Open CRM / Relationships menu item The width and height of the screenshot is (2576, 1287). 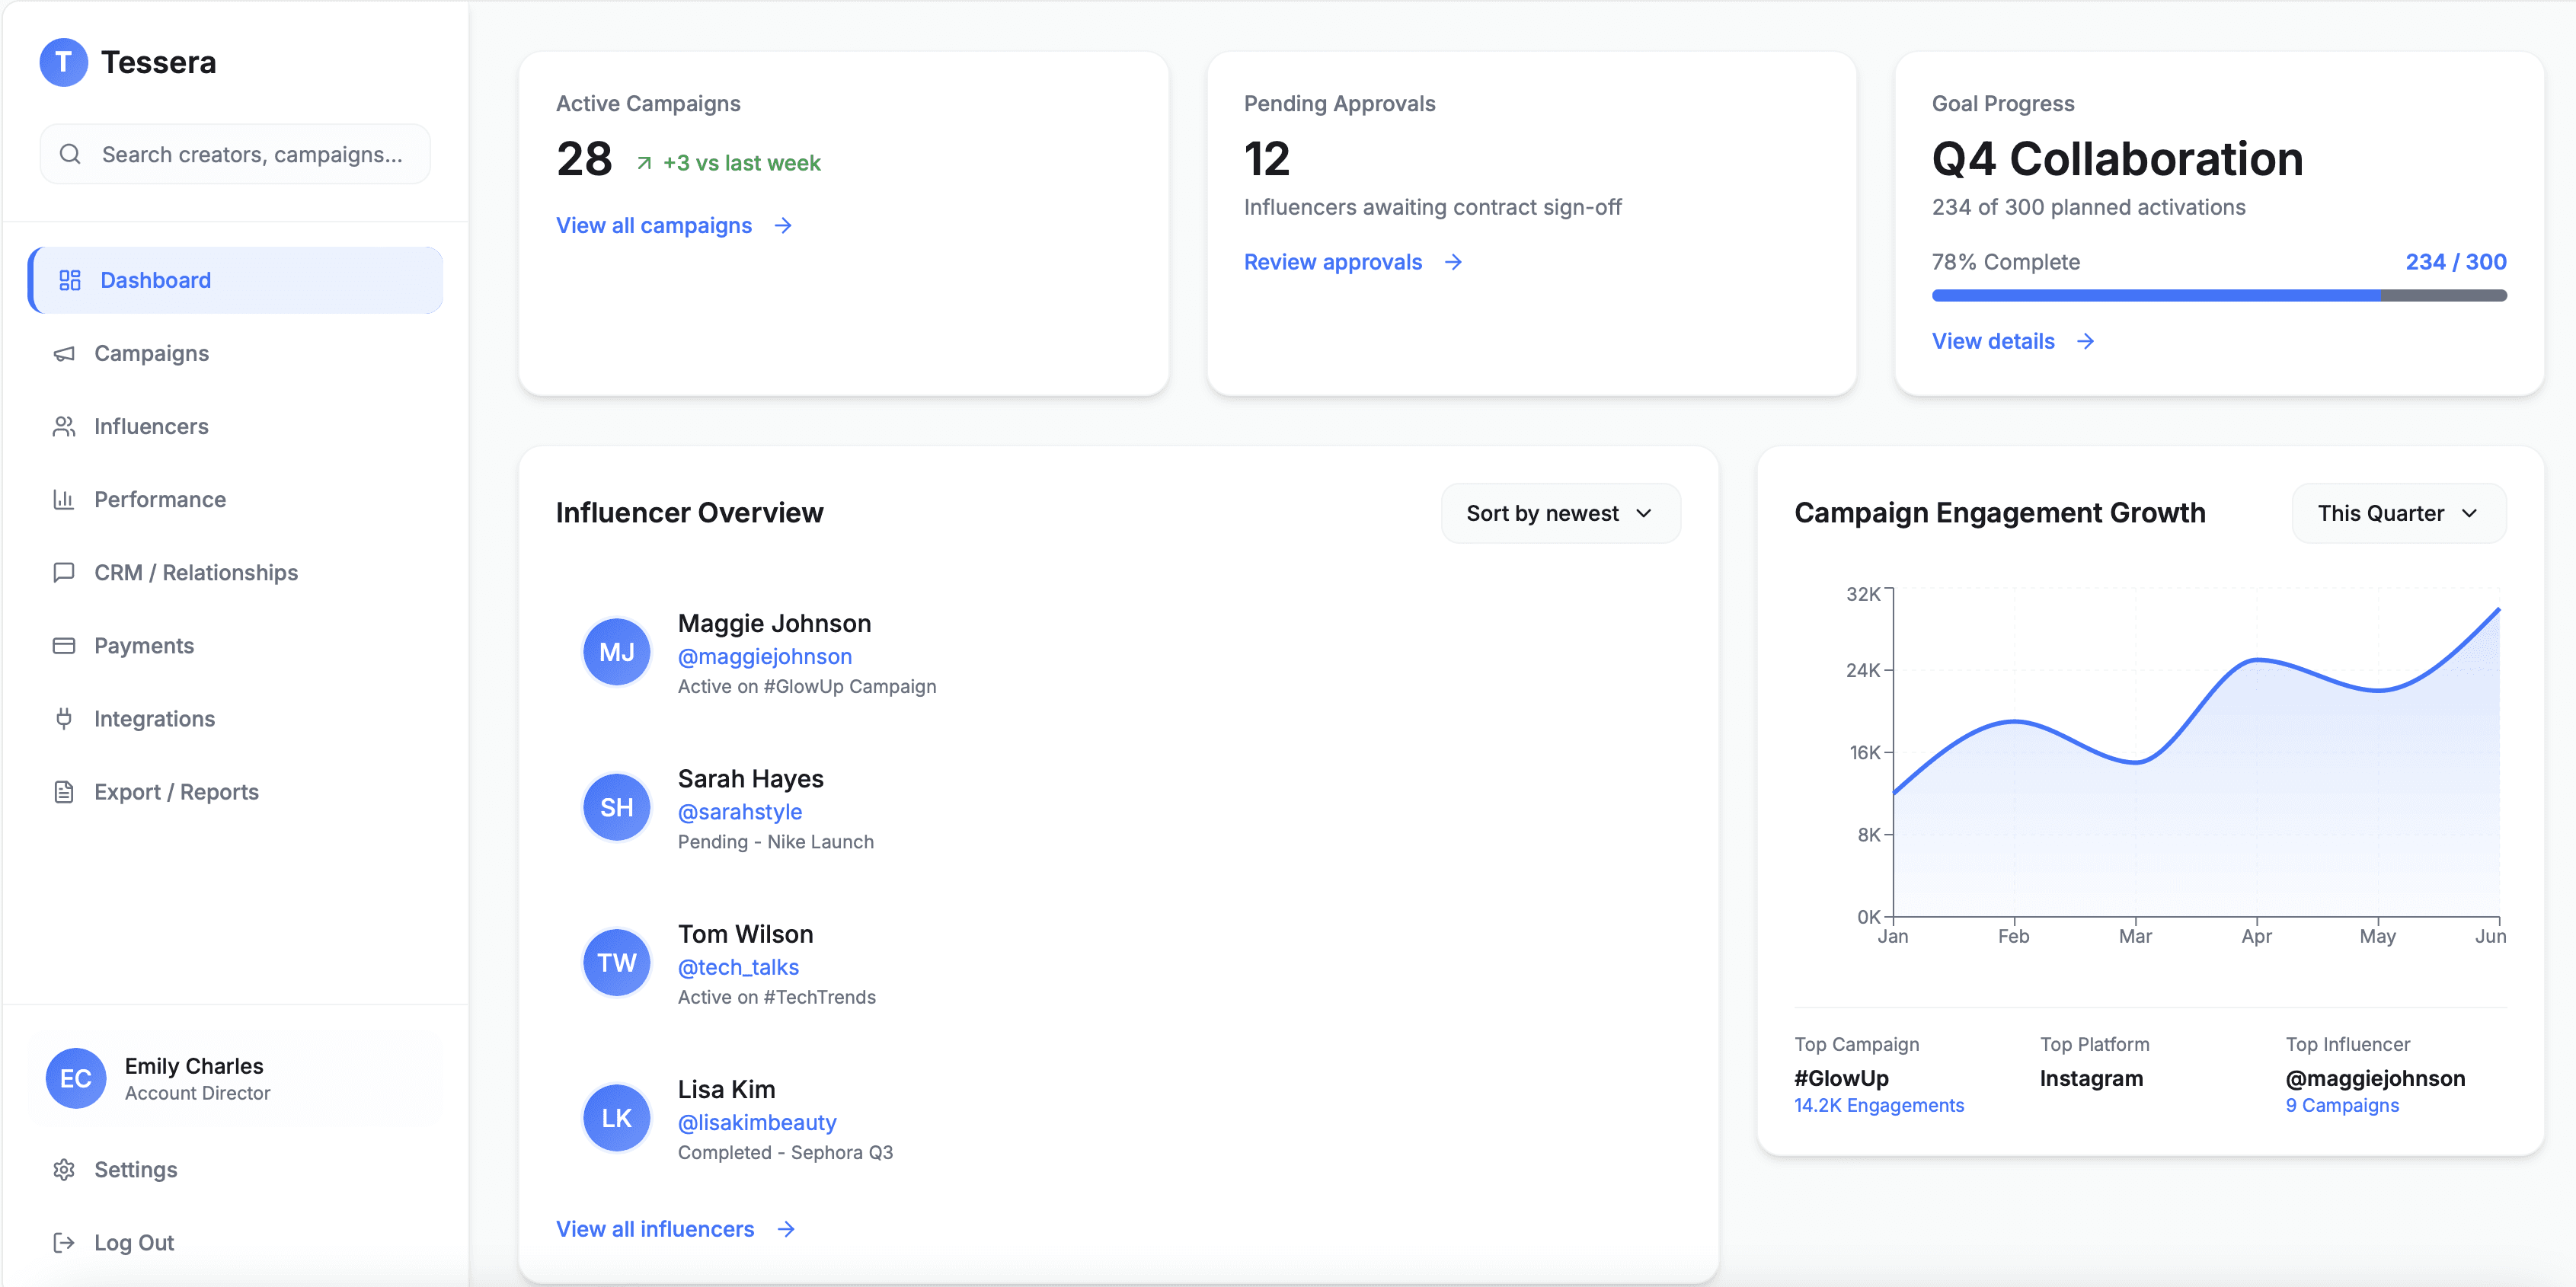tap(235, 572)
